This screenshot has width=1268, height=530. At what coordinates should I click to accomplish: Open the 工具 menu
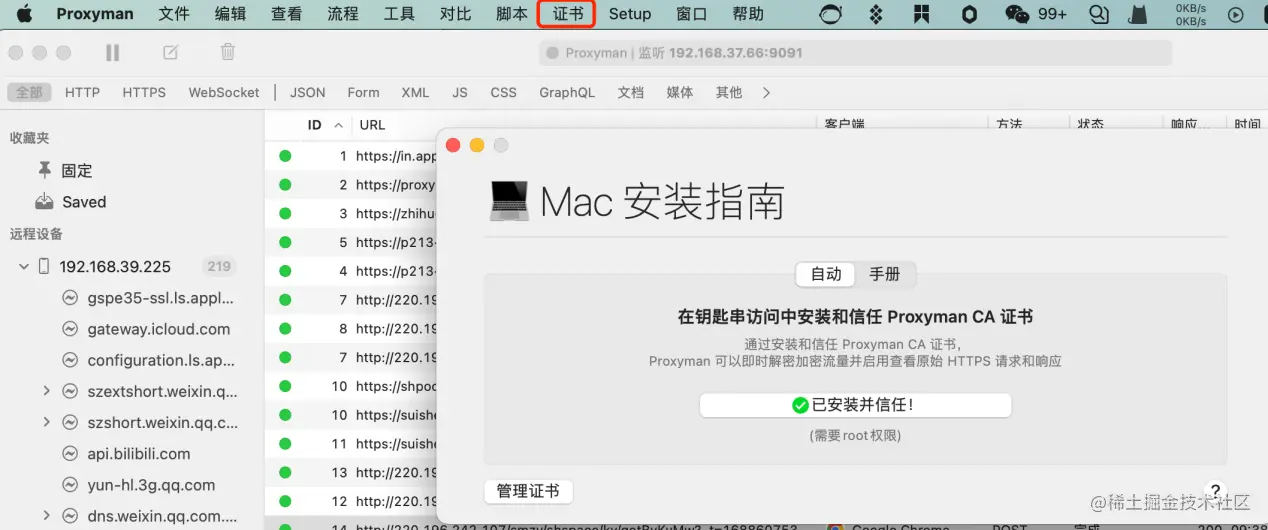[399, 14]
